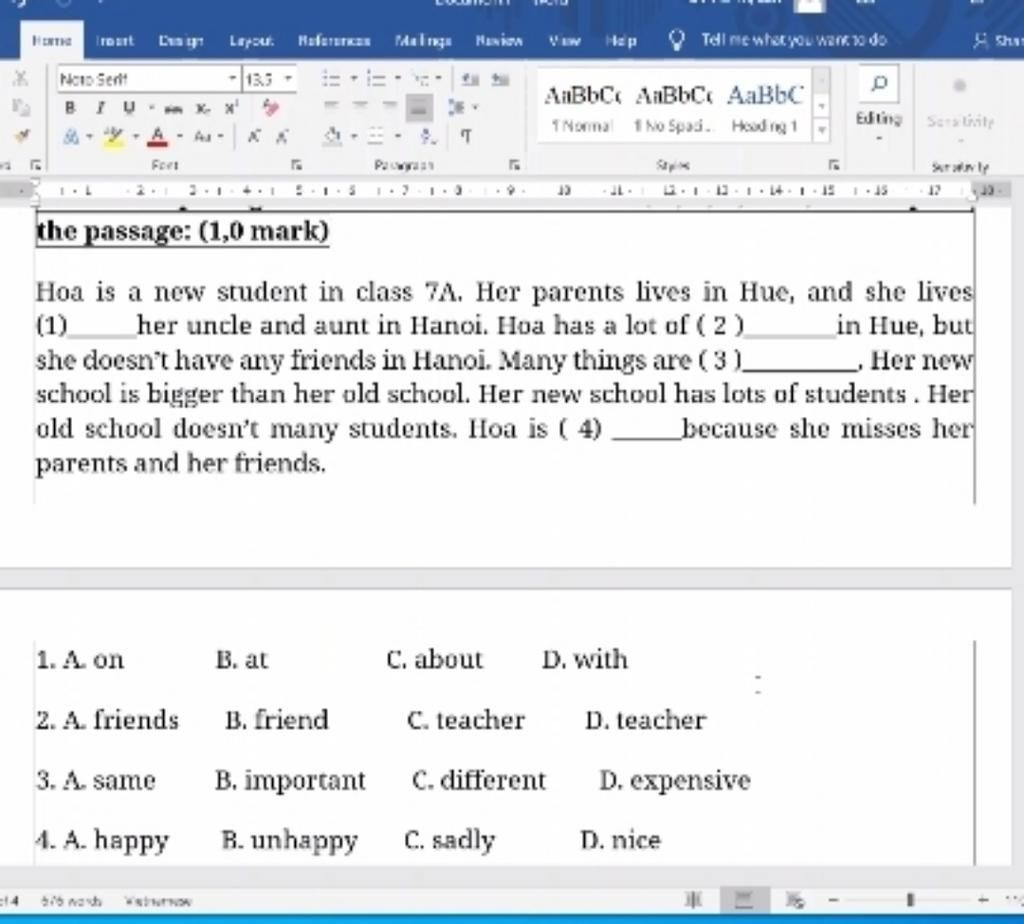This screenshot has height=924, width=1024.
Task: Apply underline to selected text
Action: [129, 108]
